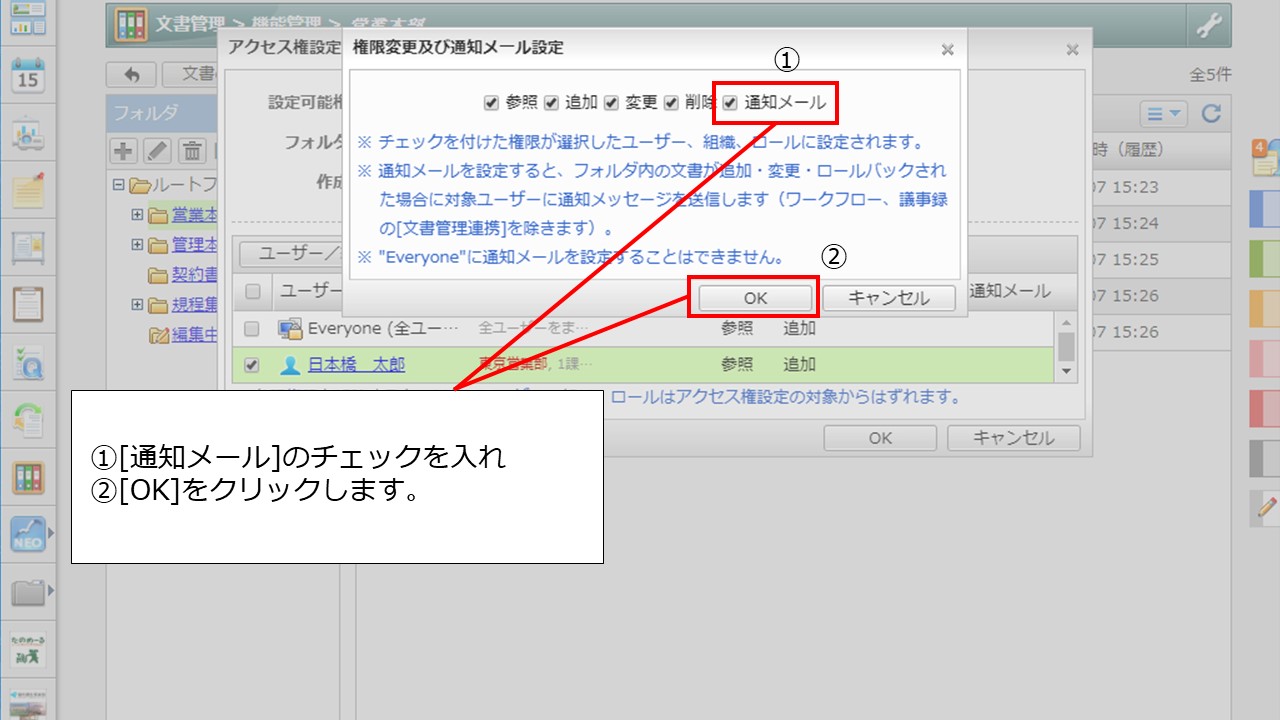Image resolution: width=1280 pixels, height=720 pixels.
Task: Open the gray folder icon in left sidebar
Action: (x=28, y=593)
